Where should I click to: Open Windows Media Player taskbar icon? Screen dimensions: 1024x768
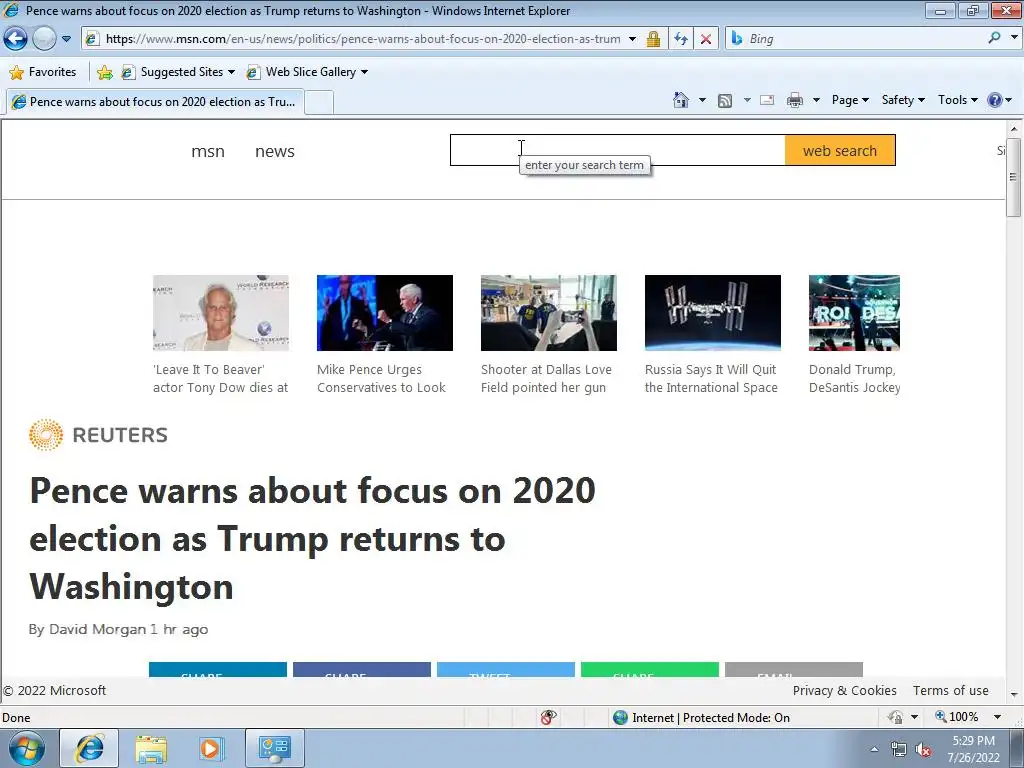211,748
